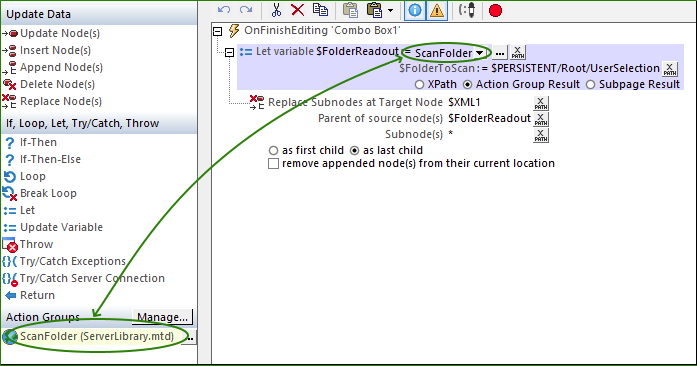Image resolution: width=697 pixels, height=366 pixels.
Task: Click the Replace Subnodes action icon
Action: coord(257,102)
